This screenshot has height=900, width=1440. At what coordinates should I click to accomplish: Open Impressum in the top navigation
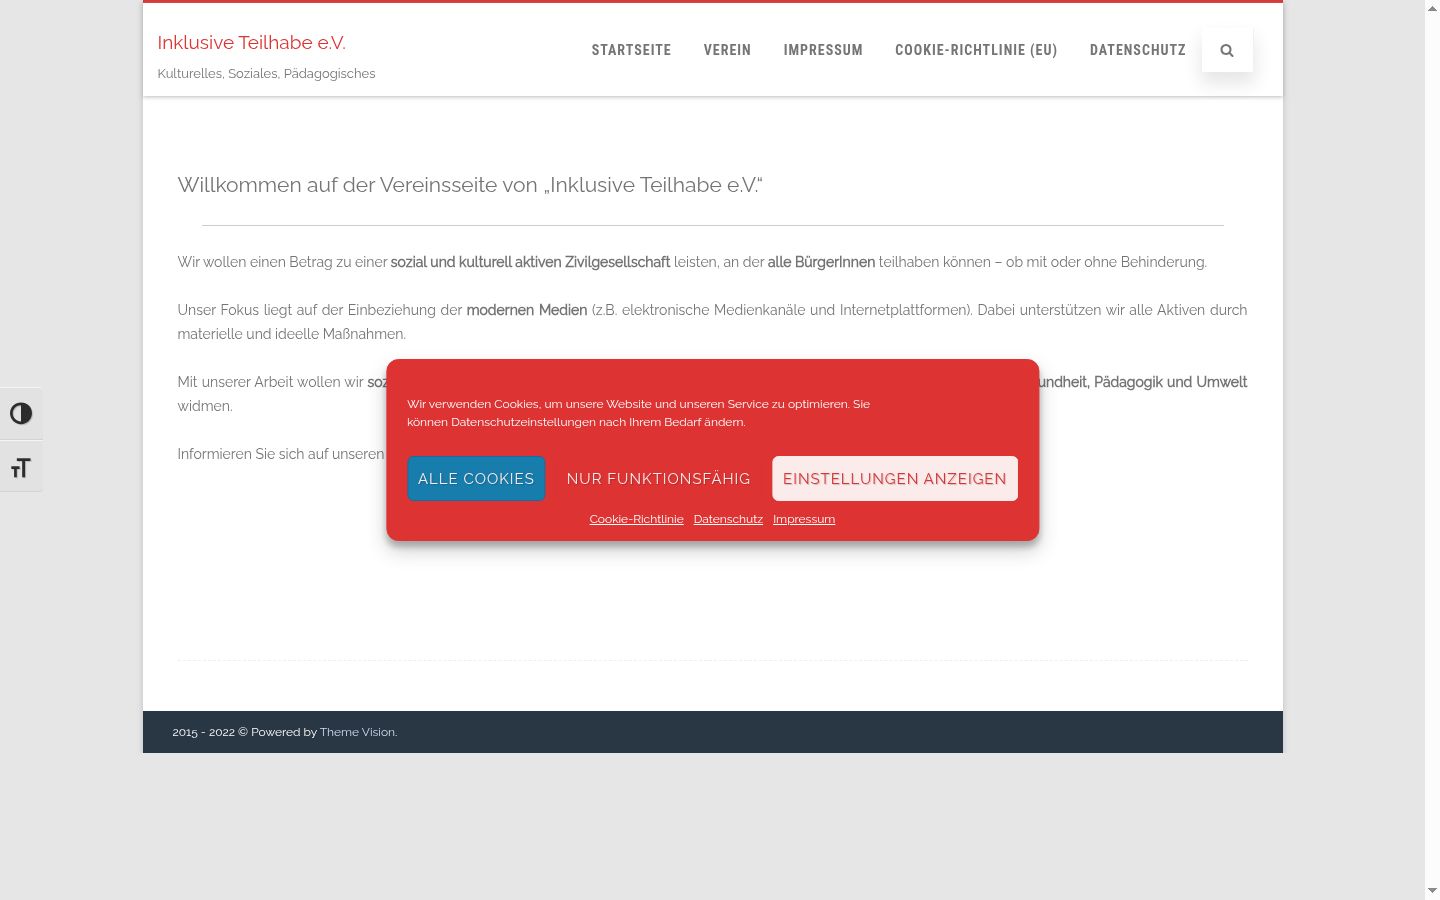823,50
